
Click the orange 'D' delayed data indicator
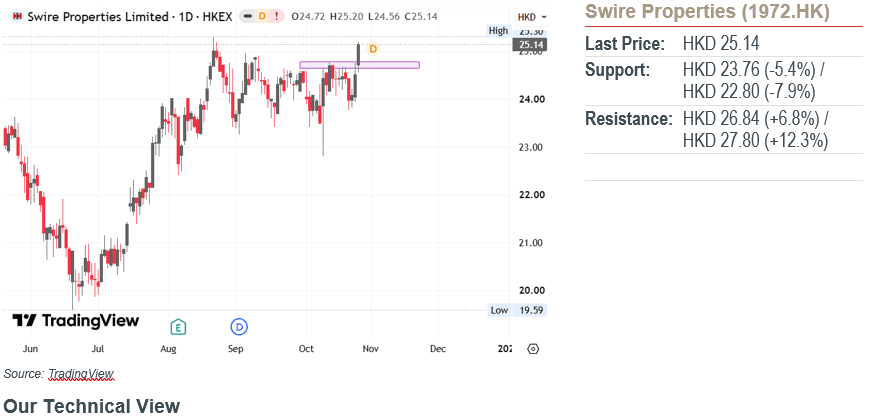coord(262,17)
